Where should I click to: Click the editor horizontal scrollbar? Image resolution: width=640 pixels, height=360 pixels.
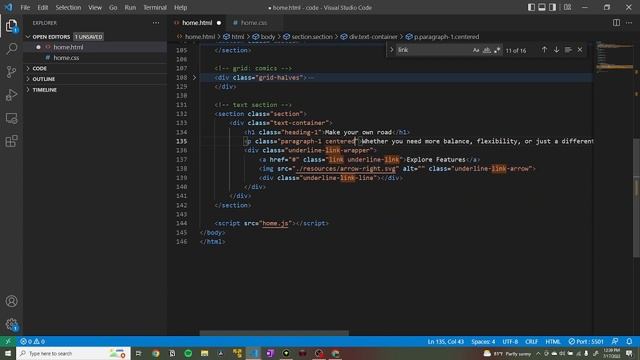(274, 333)
